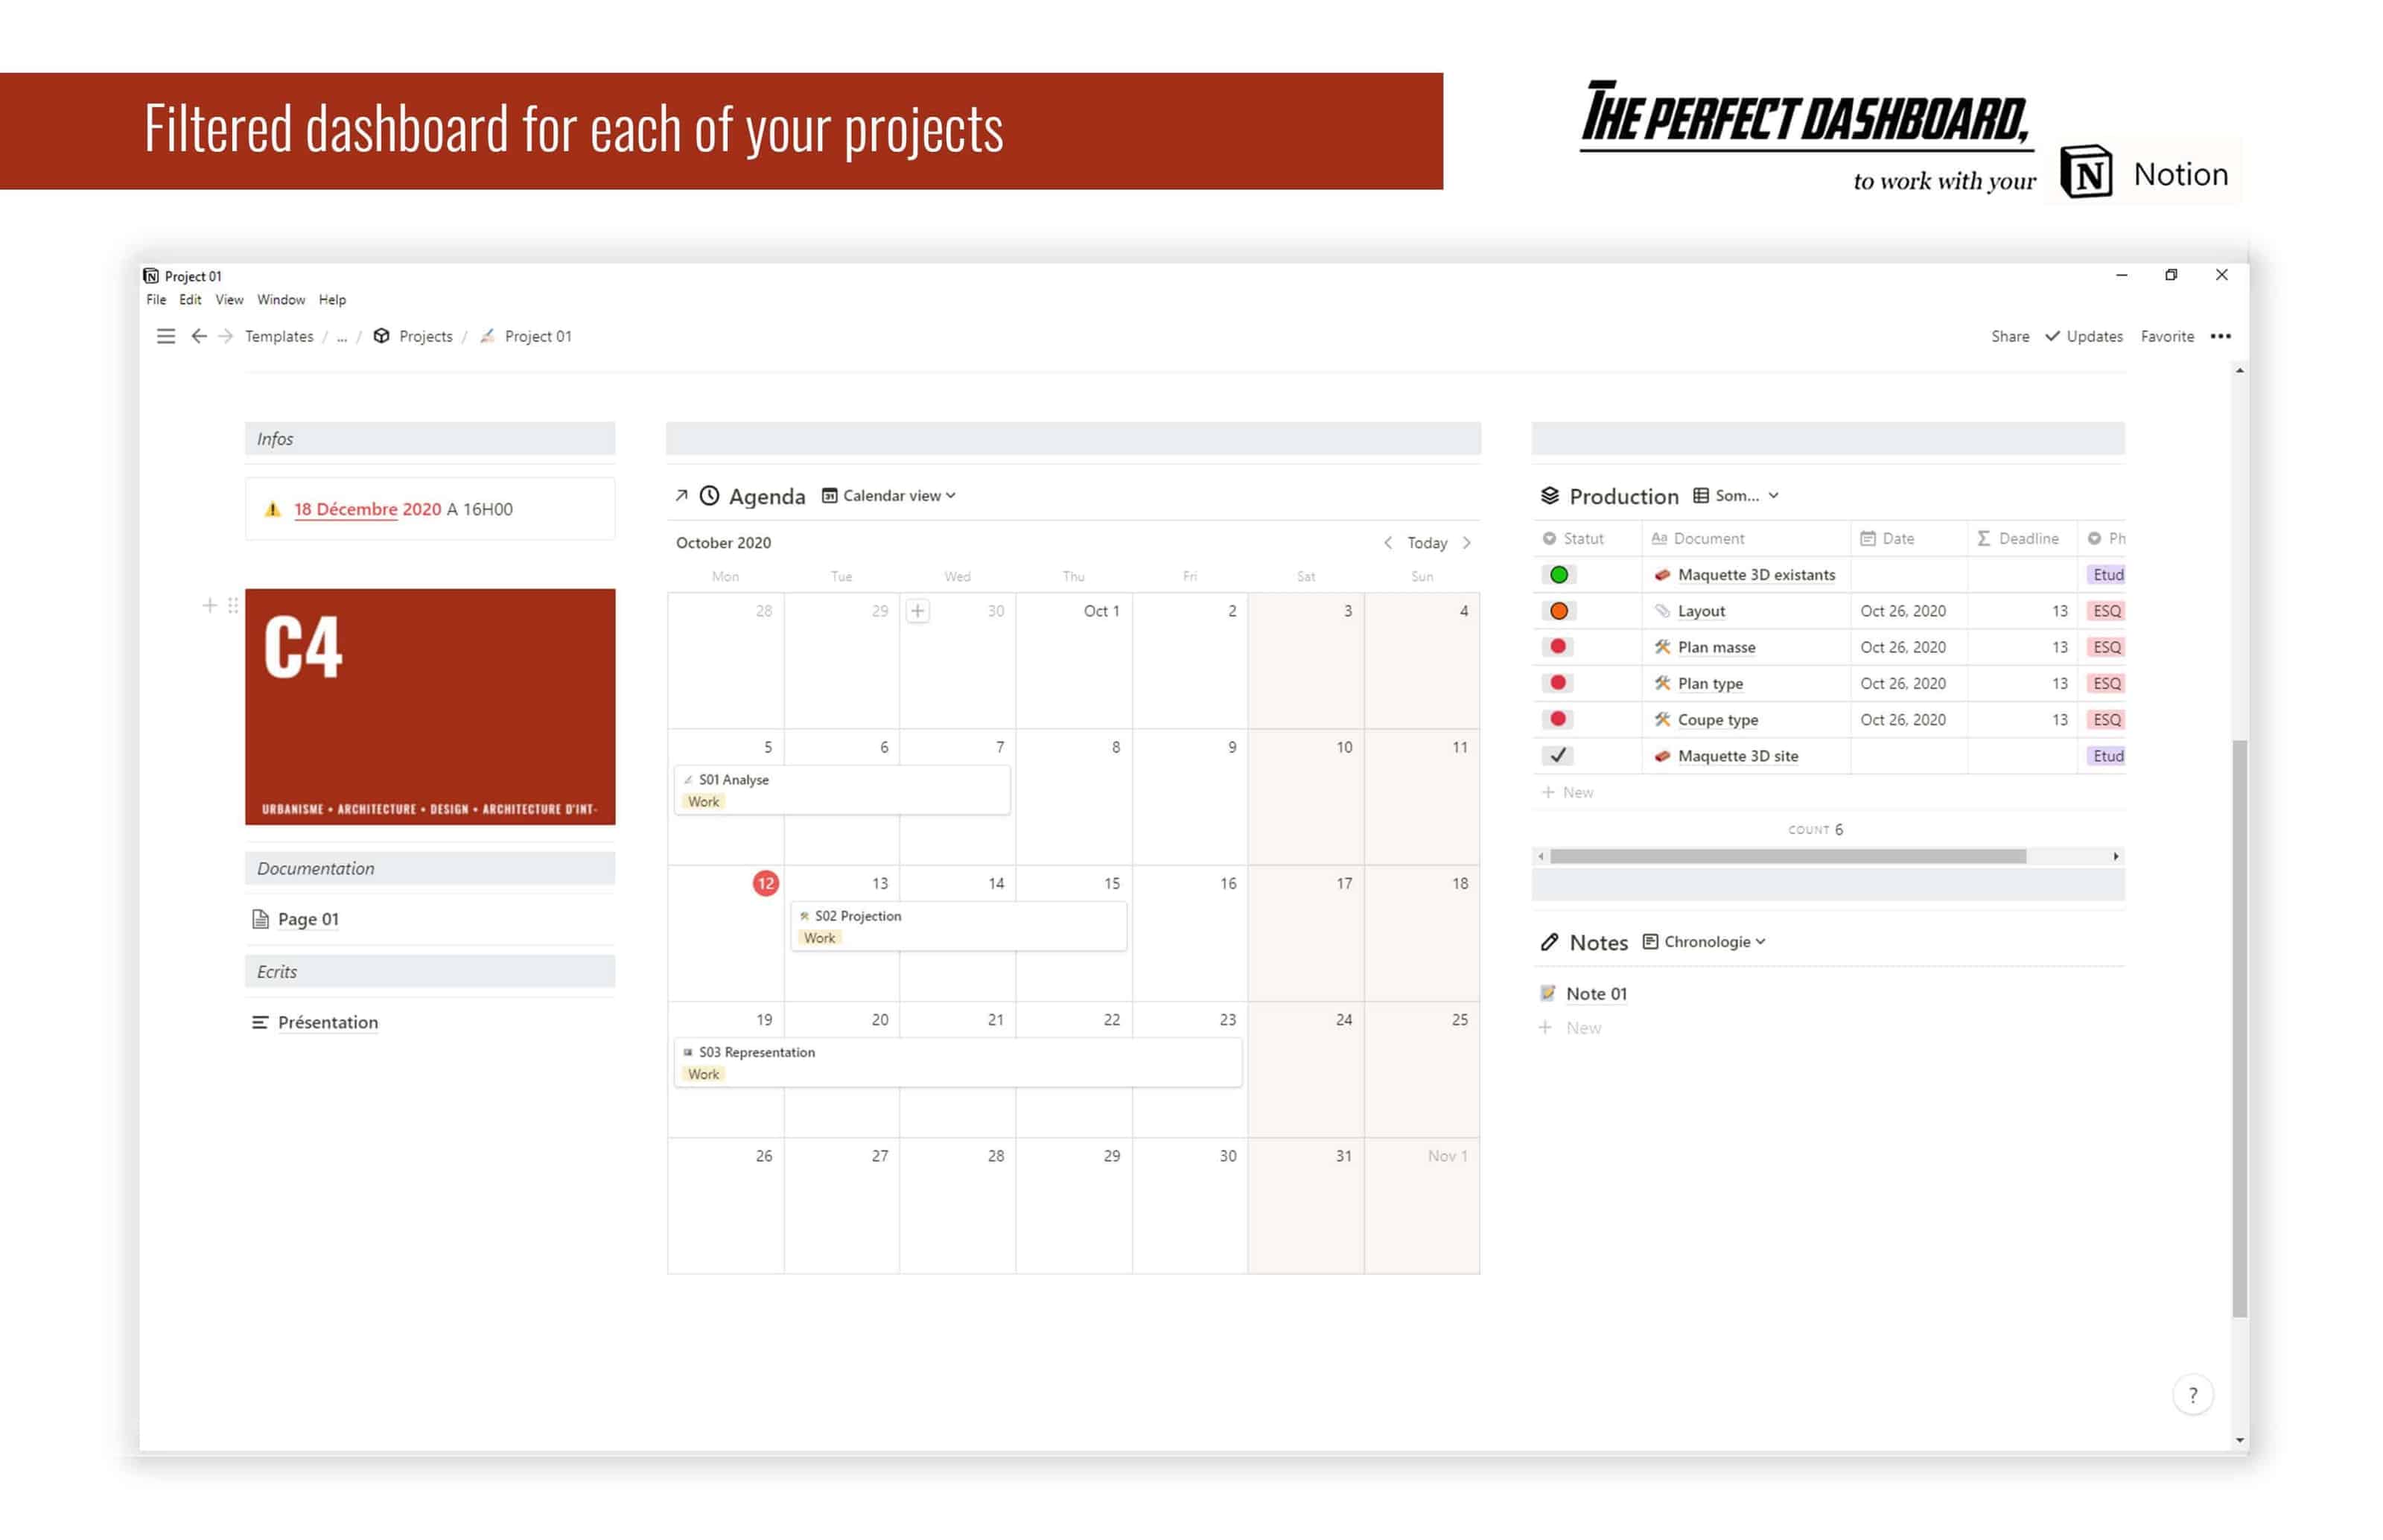Open the Note 01 entry
The image size is (2383, 1540).
(1596, 993)
